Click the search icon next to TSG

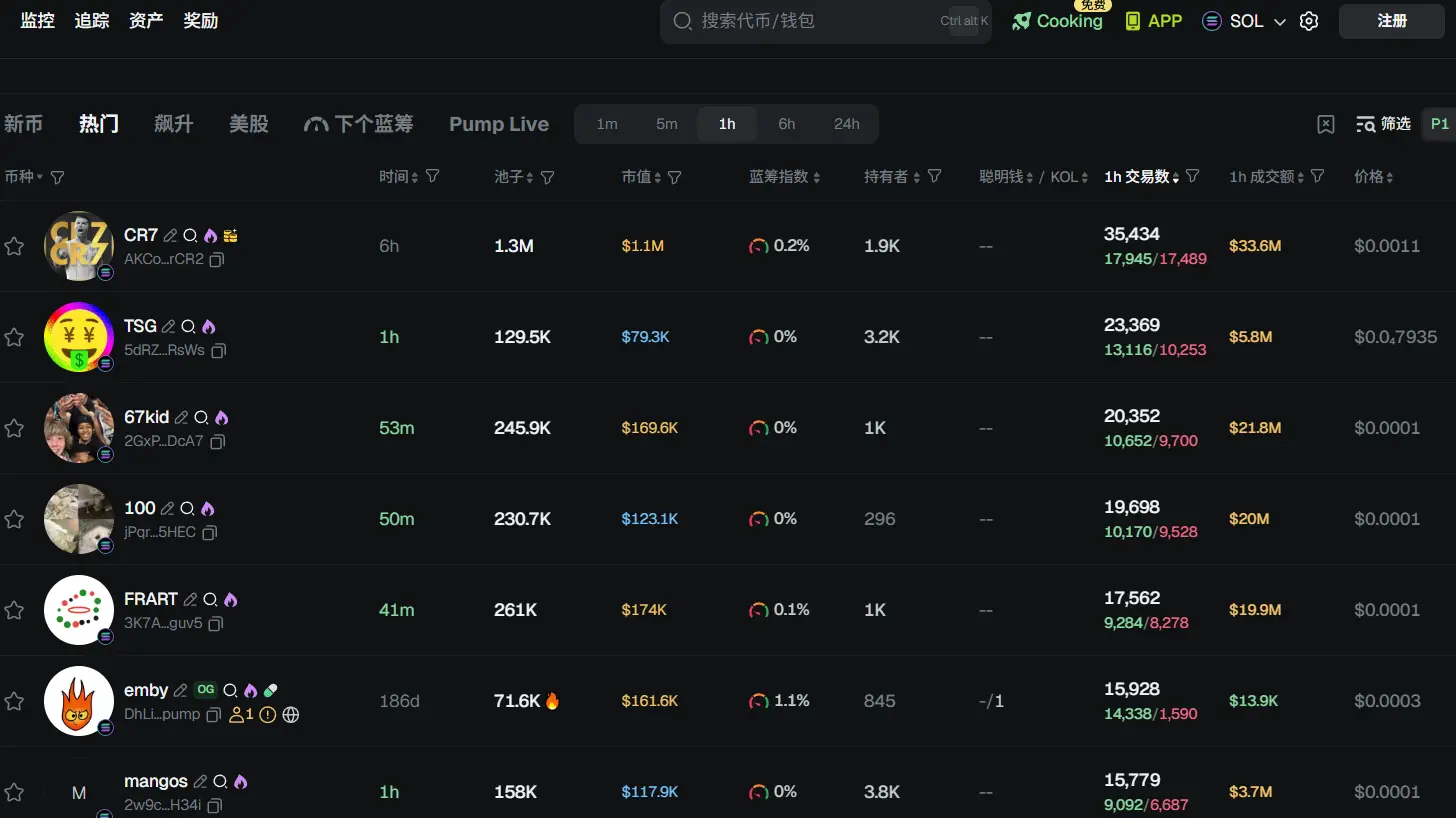coord(188,327)
